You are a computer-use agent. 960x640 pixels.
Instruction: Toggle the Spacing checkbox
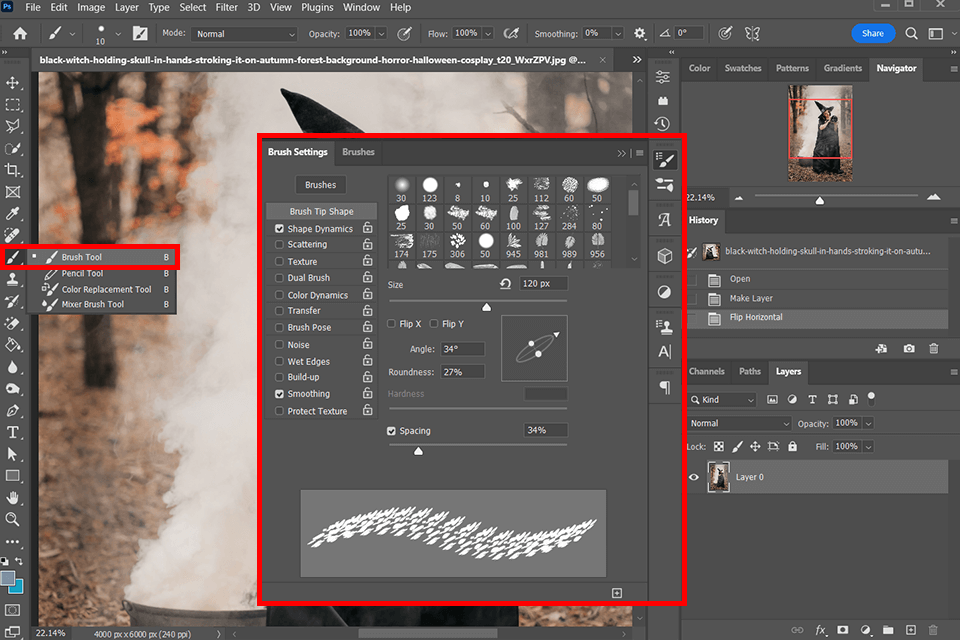[x=391, y=431]
